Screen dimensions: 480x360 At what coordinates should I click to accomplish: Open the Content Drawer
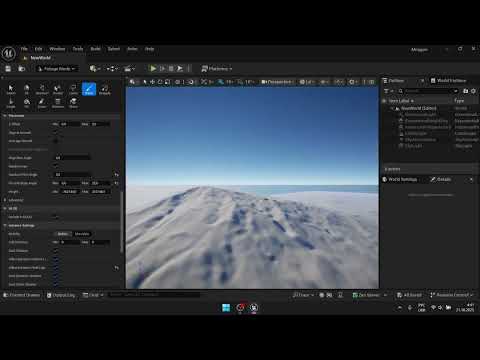point(21,295)
